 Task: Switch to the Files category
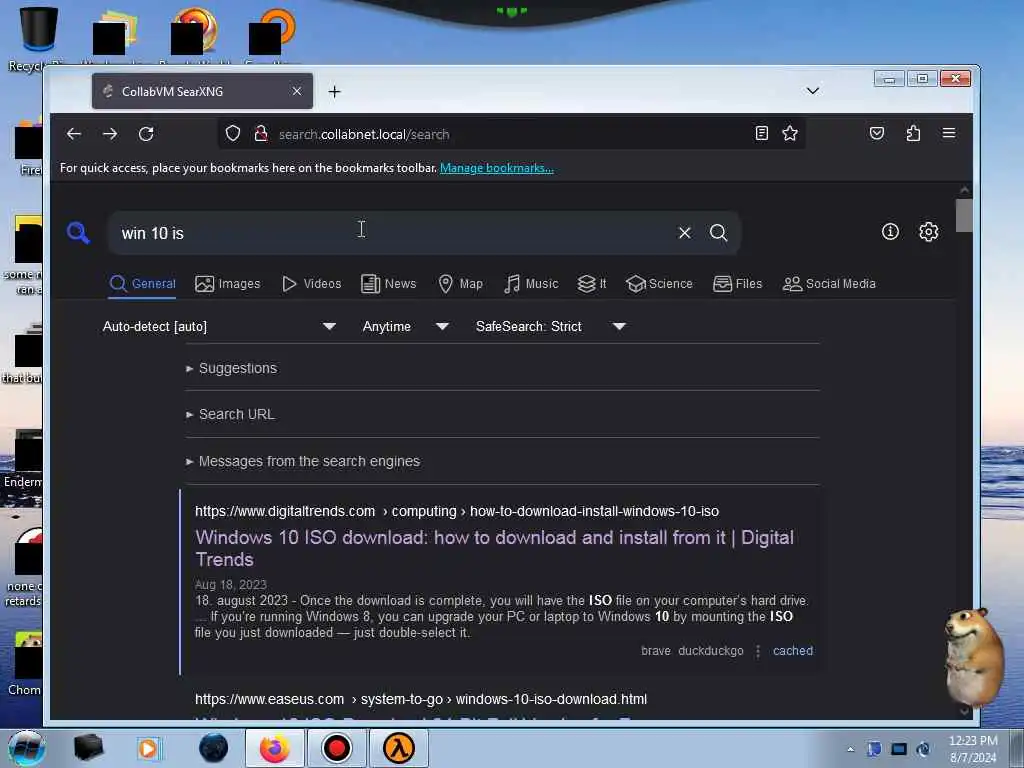click(x=737, y=283)
